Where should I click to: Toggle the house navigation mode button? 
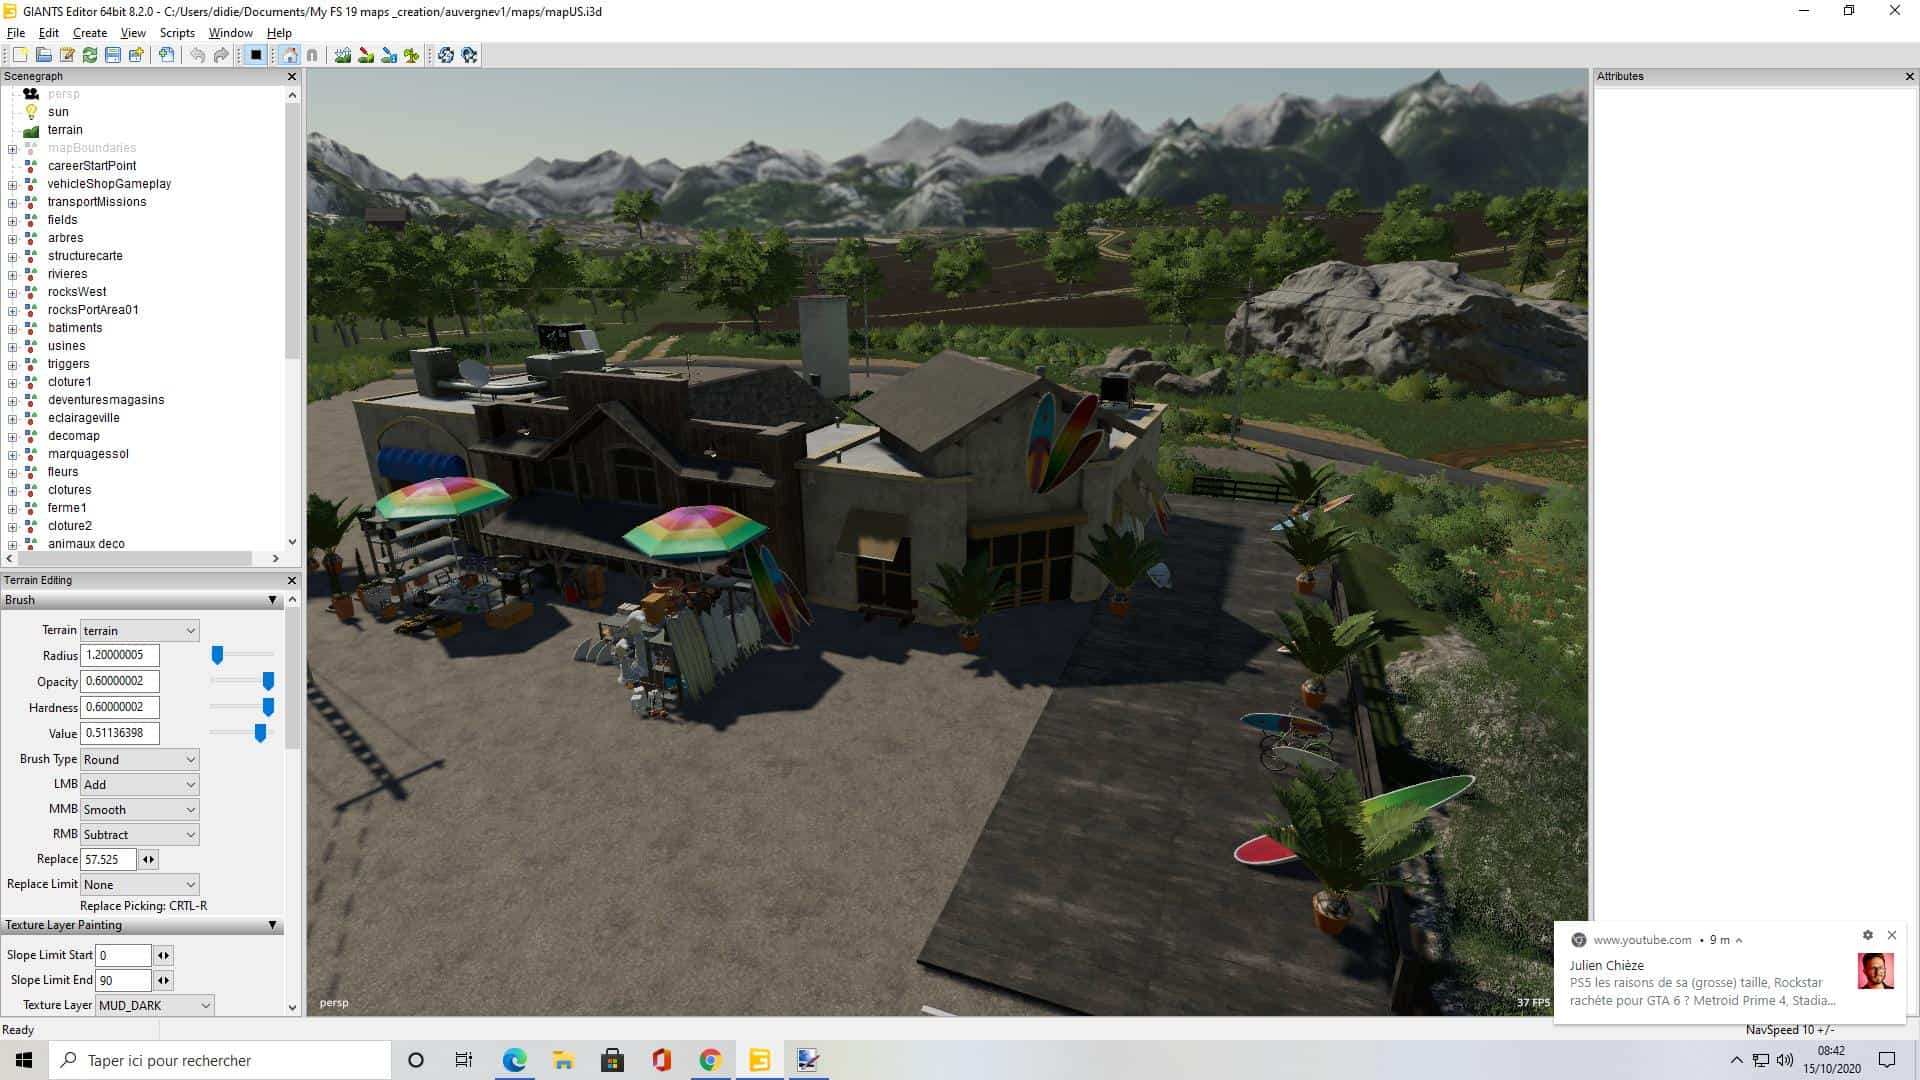tap(290, 55)
